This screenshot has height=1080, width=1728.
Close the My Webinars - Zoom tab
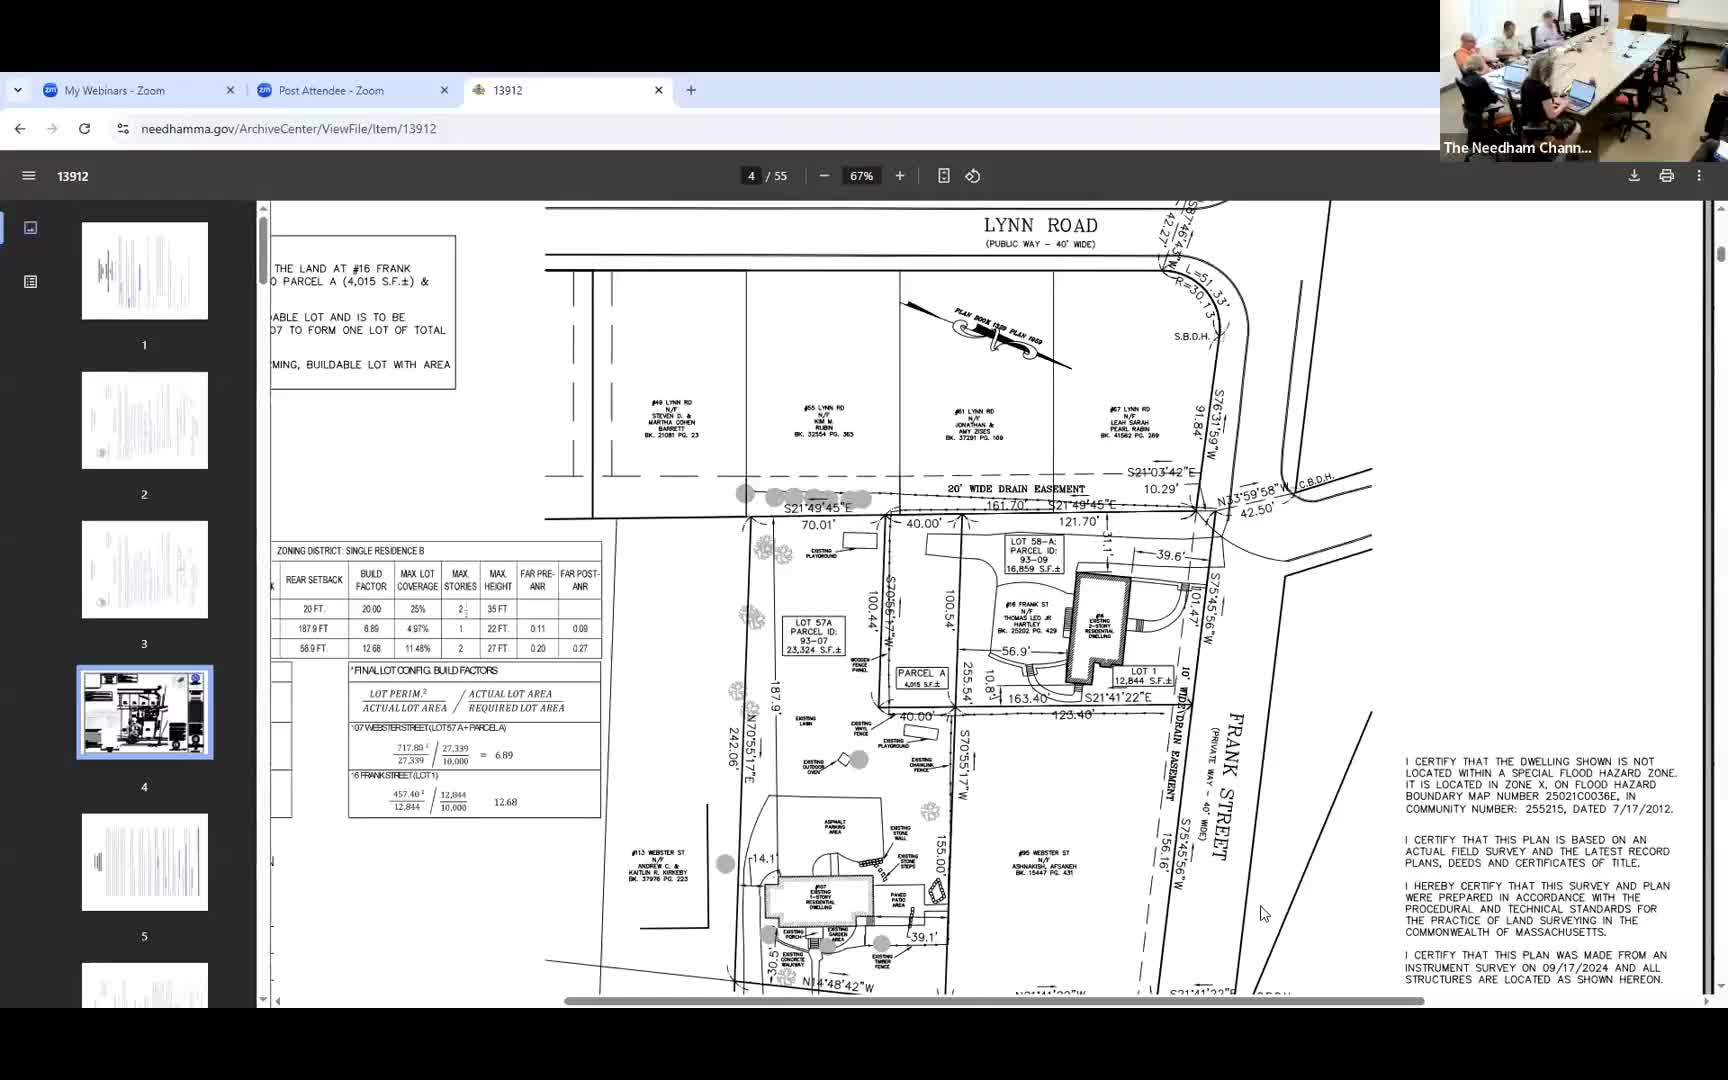click(230, 90)
